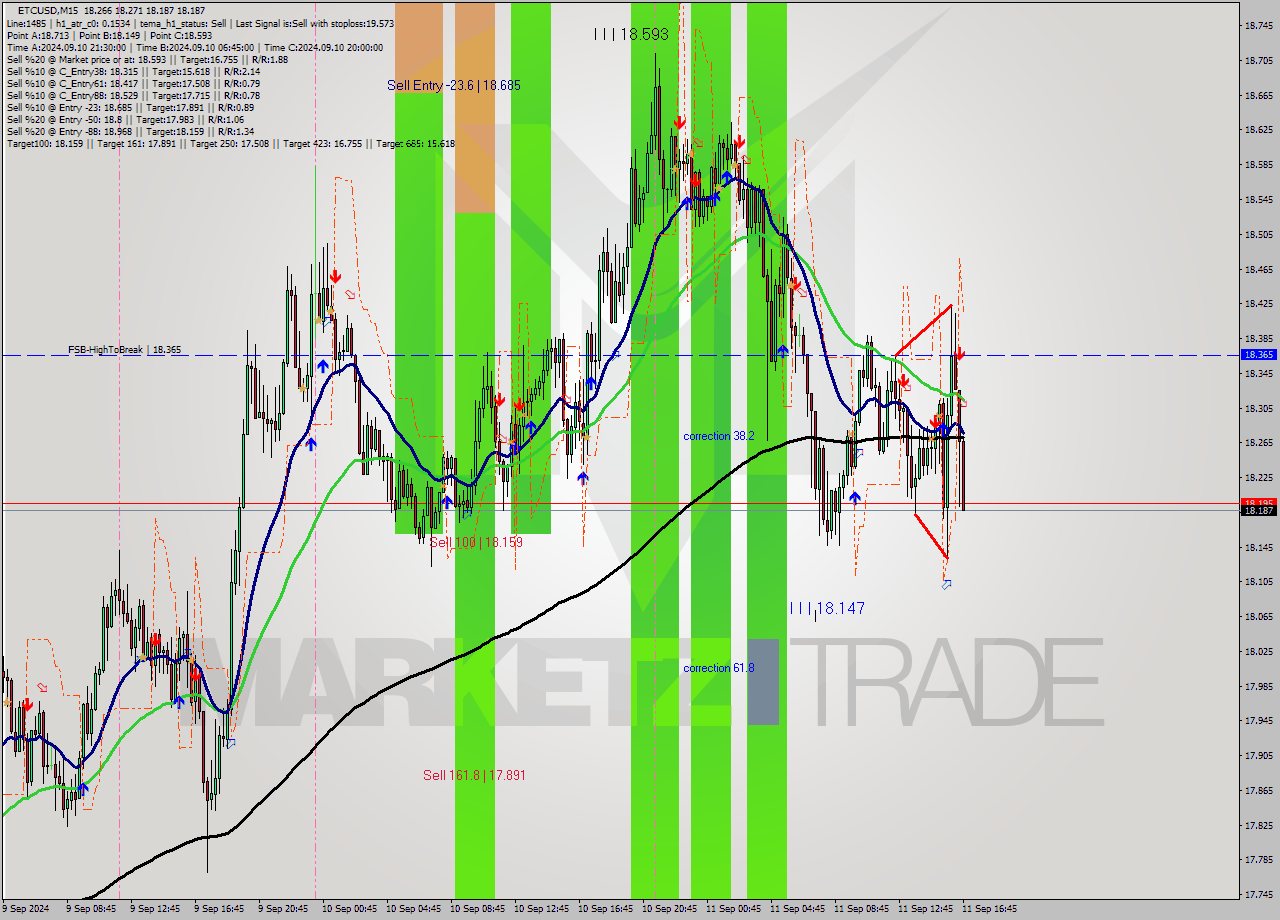Click the '11 Sep 16:45' time label

click(x=989, y=909)
